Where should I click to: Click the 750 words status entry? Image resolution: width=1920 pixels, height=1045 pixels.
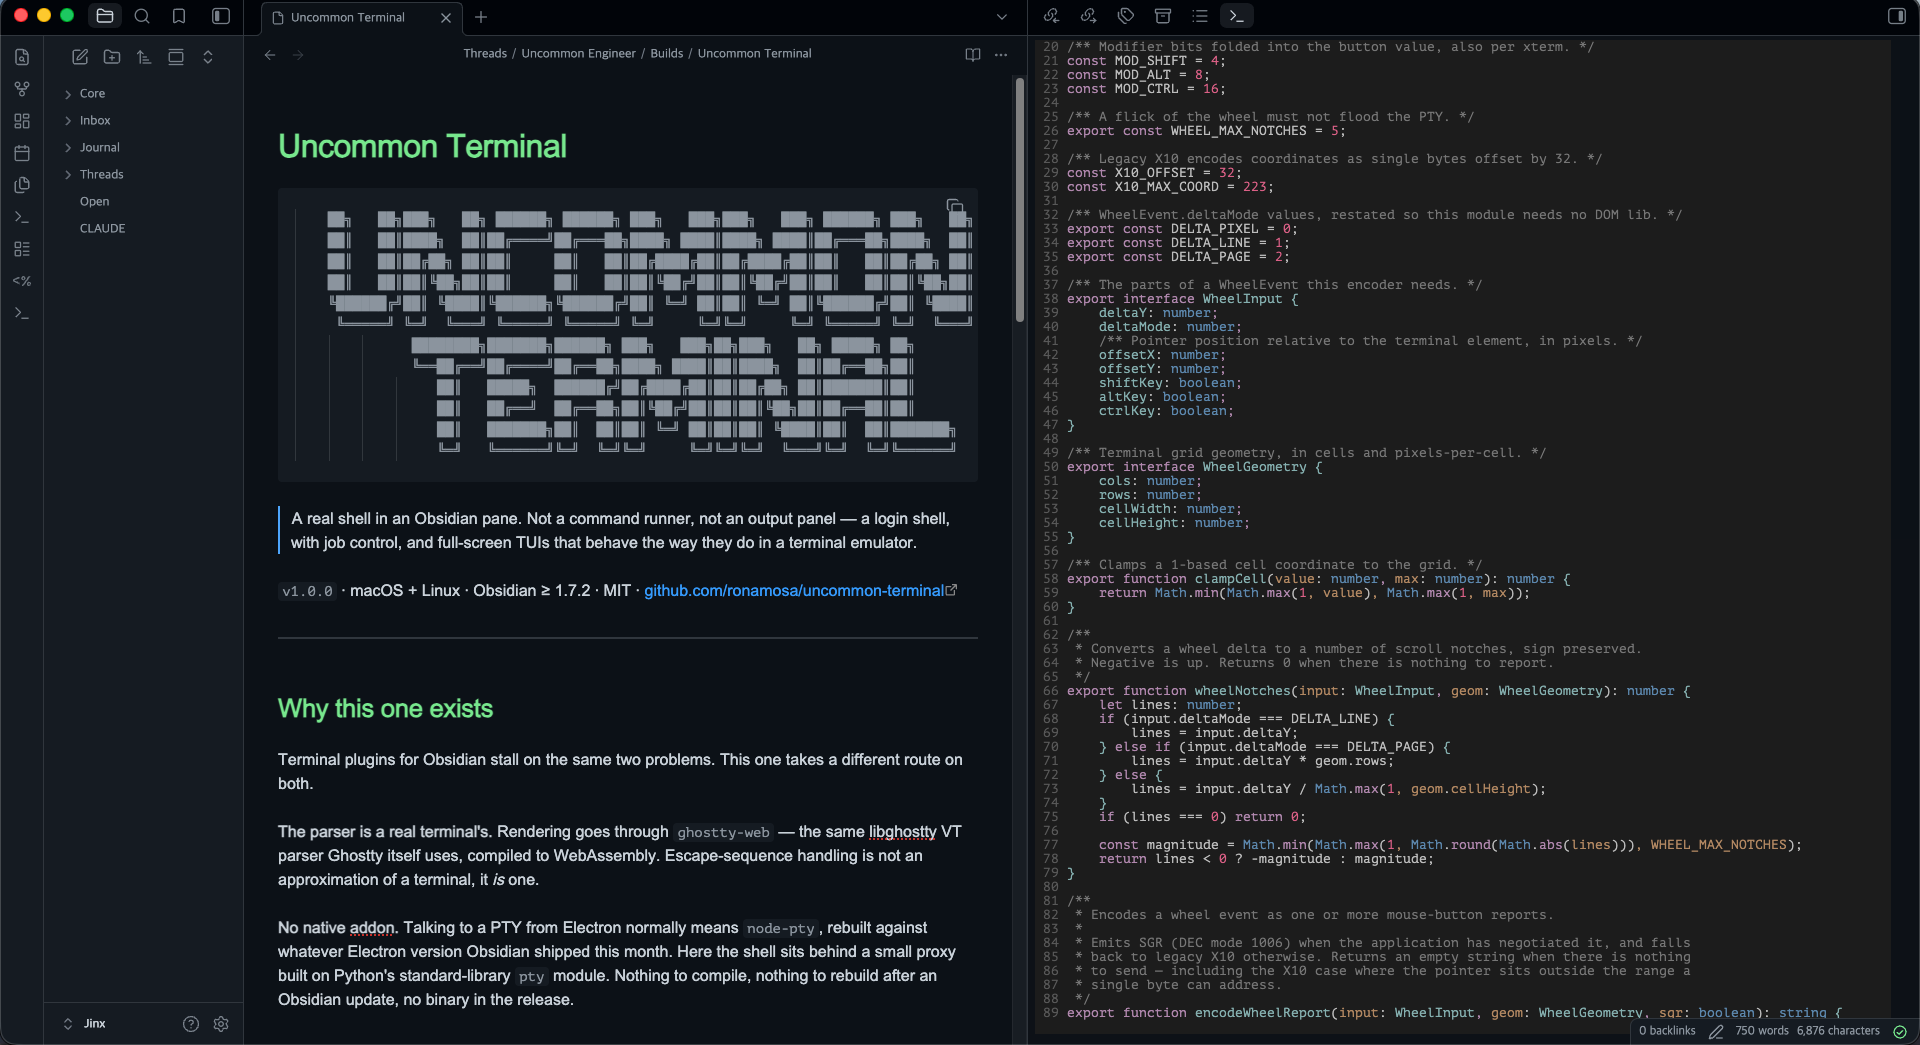coord(1762,1030)
